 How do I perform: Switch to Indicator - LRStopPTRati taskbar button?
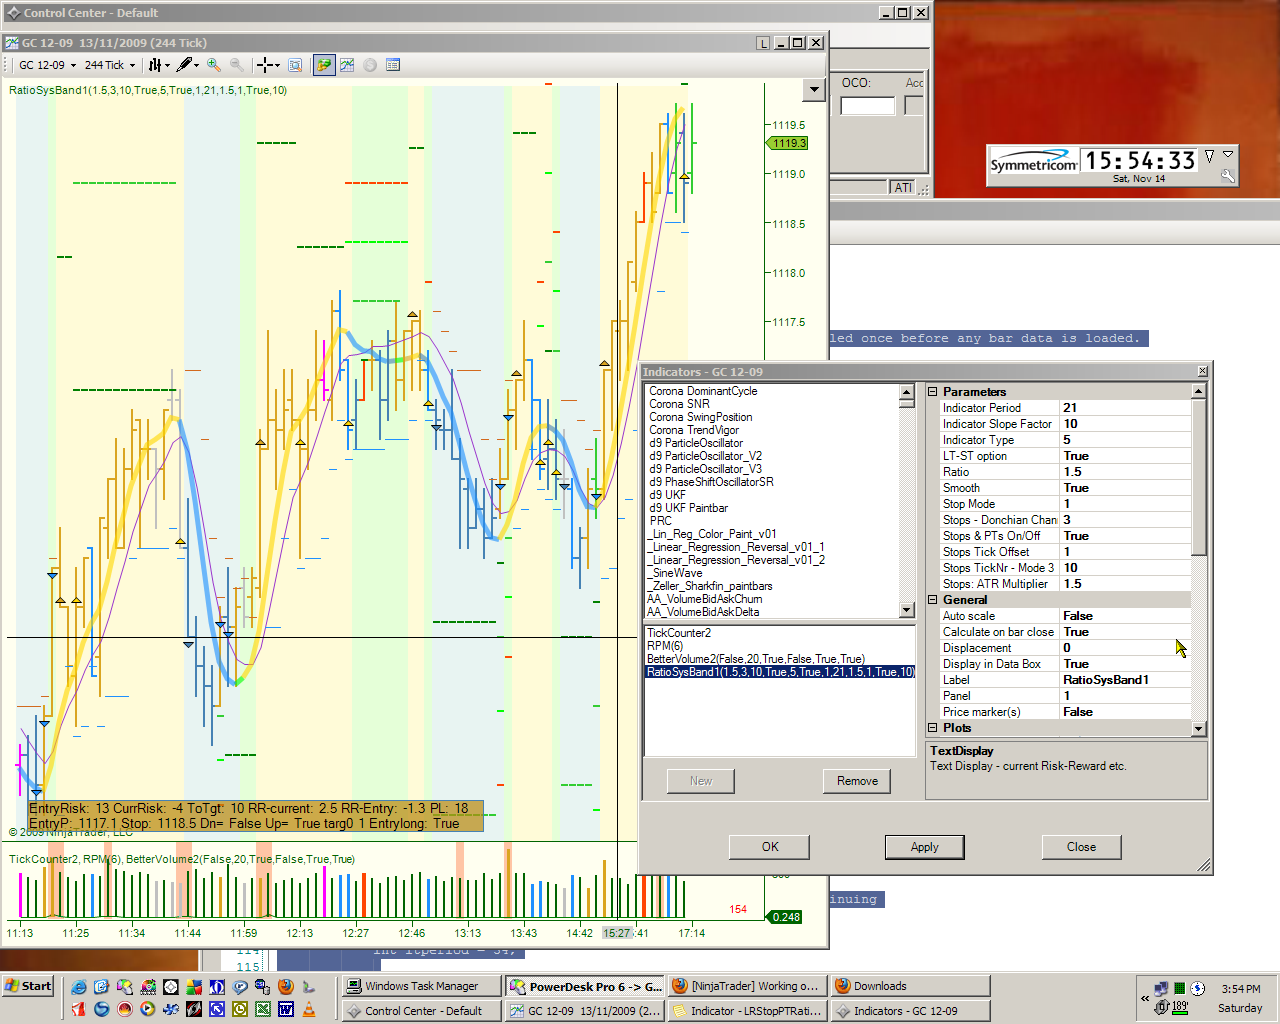[x=747, y=1011]
